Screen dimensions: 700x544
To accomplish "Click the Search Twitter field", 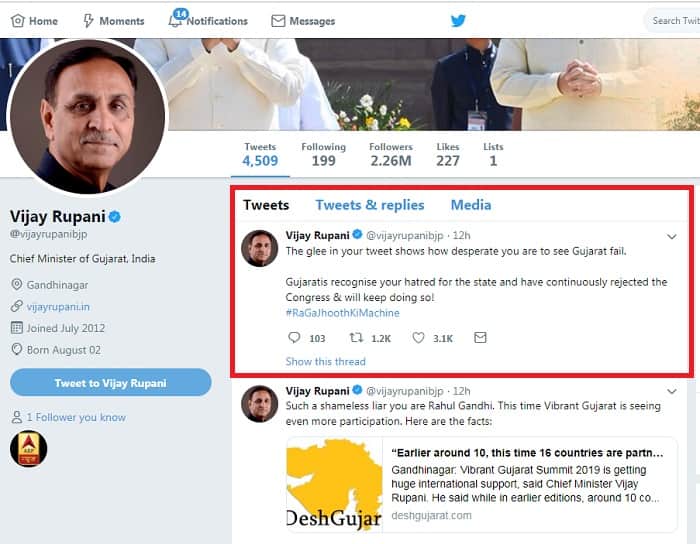I will pos(673,21).
